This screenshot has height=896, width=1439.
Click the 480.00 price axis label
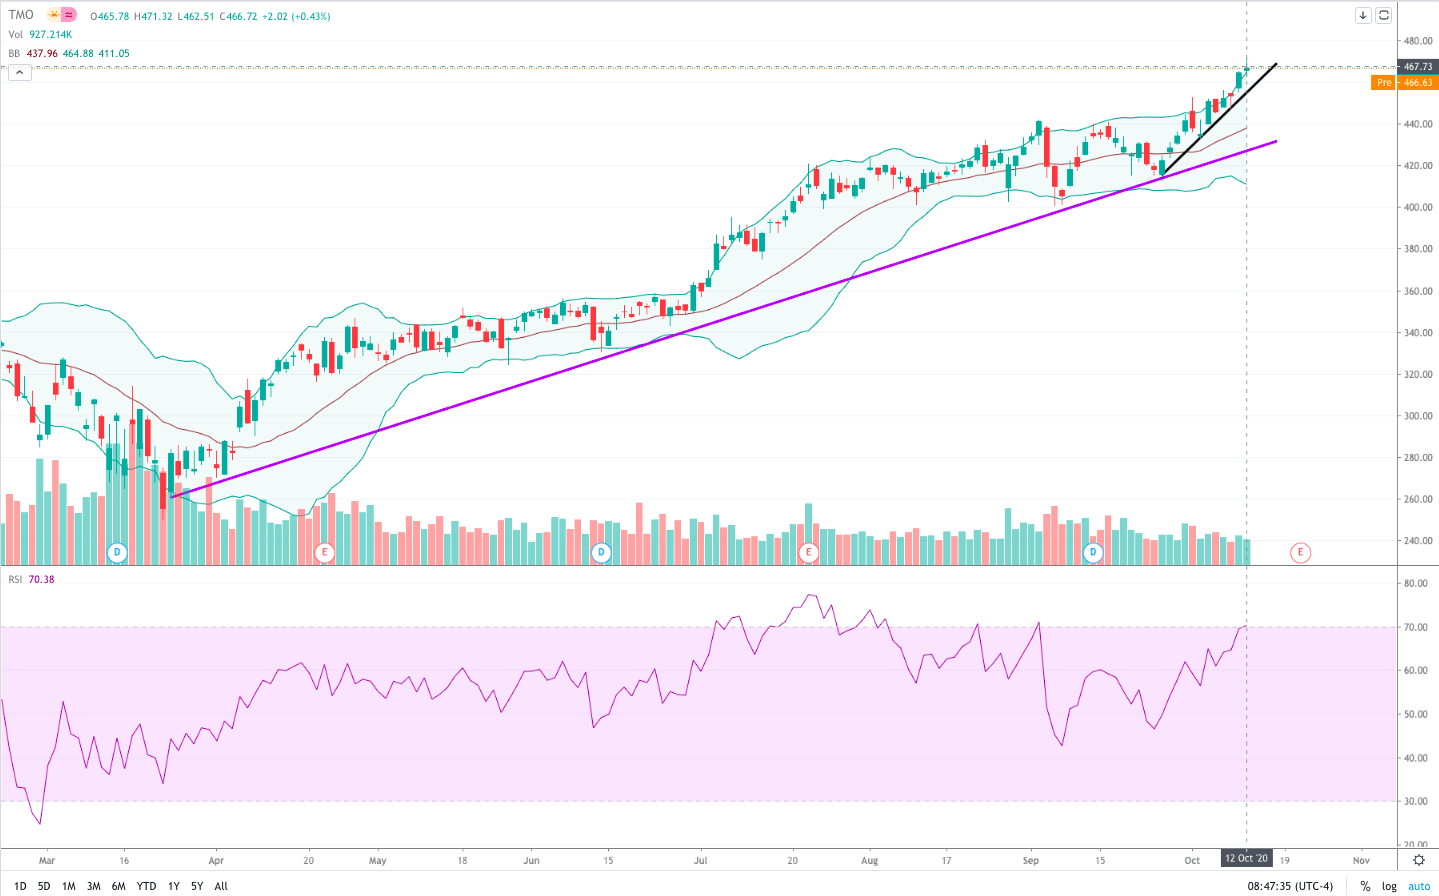[x=1418, y=41]
